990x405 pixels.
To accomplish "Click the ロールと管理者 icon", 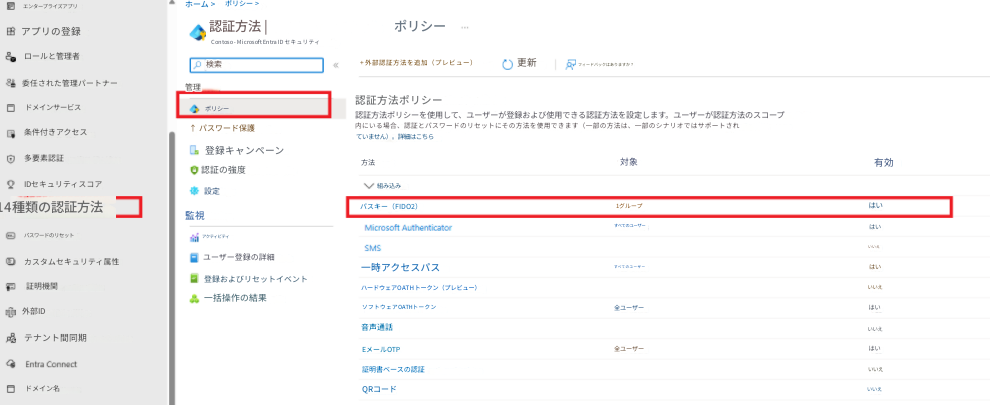I will pos(10,57).
